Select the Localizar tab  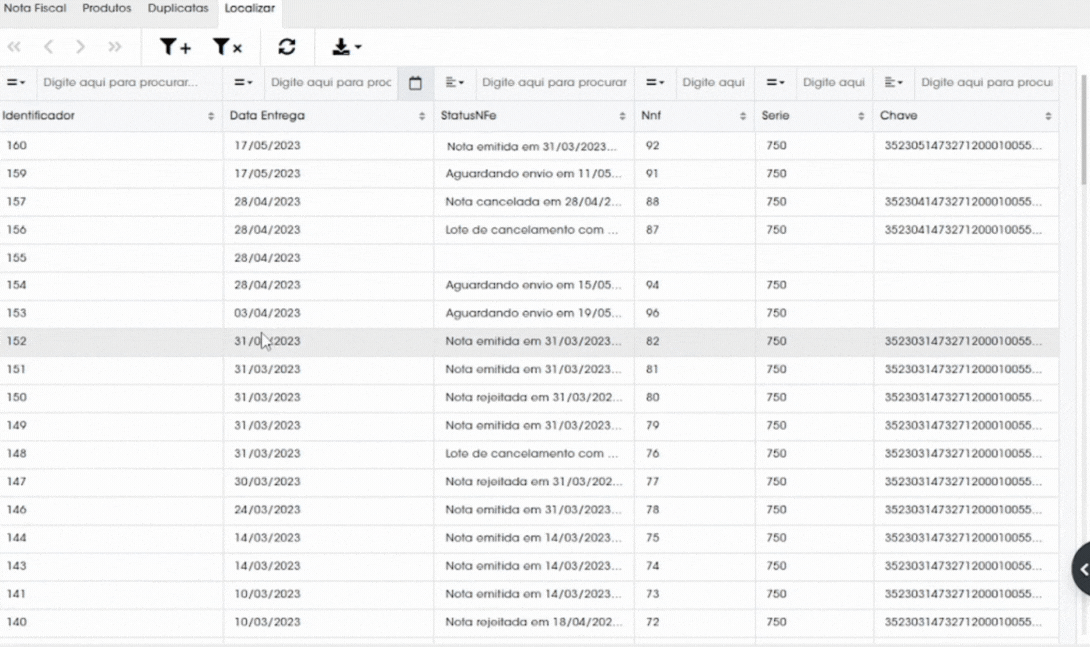point(250,8)
